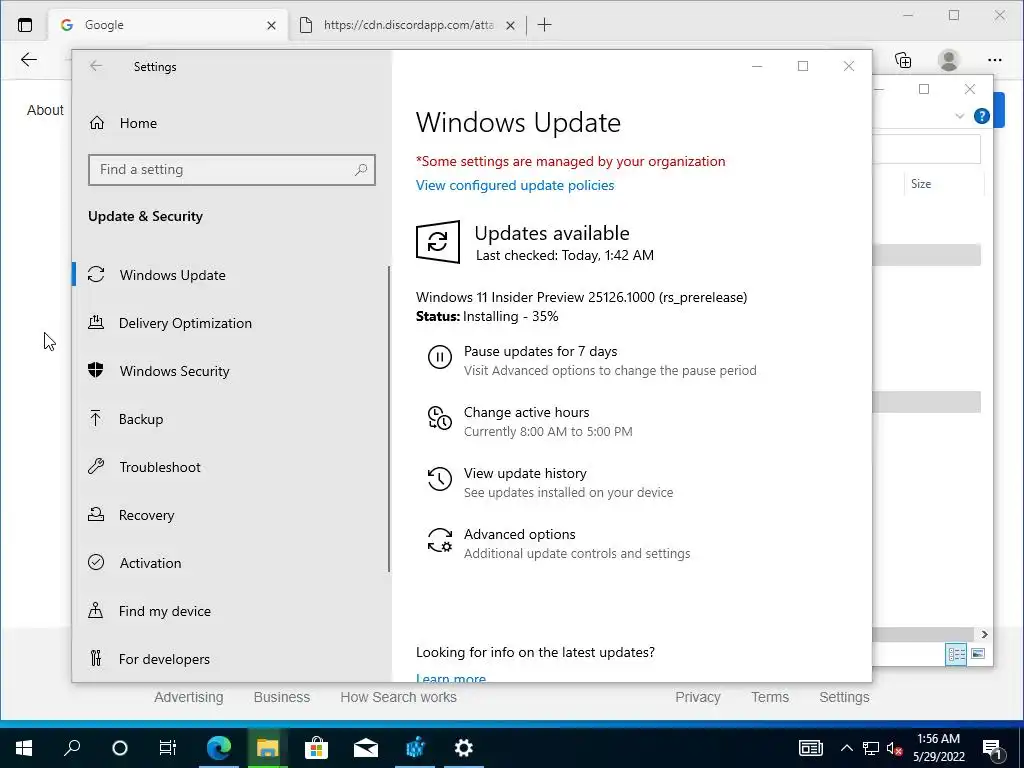The image size is (1024, 768).
Task: Open Advanced options
Action: pos(520,534)
